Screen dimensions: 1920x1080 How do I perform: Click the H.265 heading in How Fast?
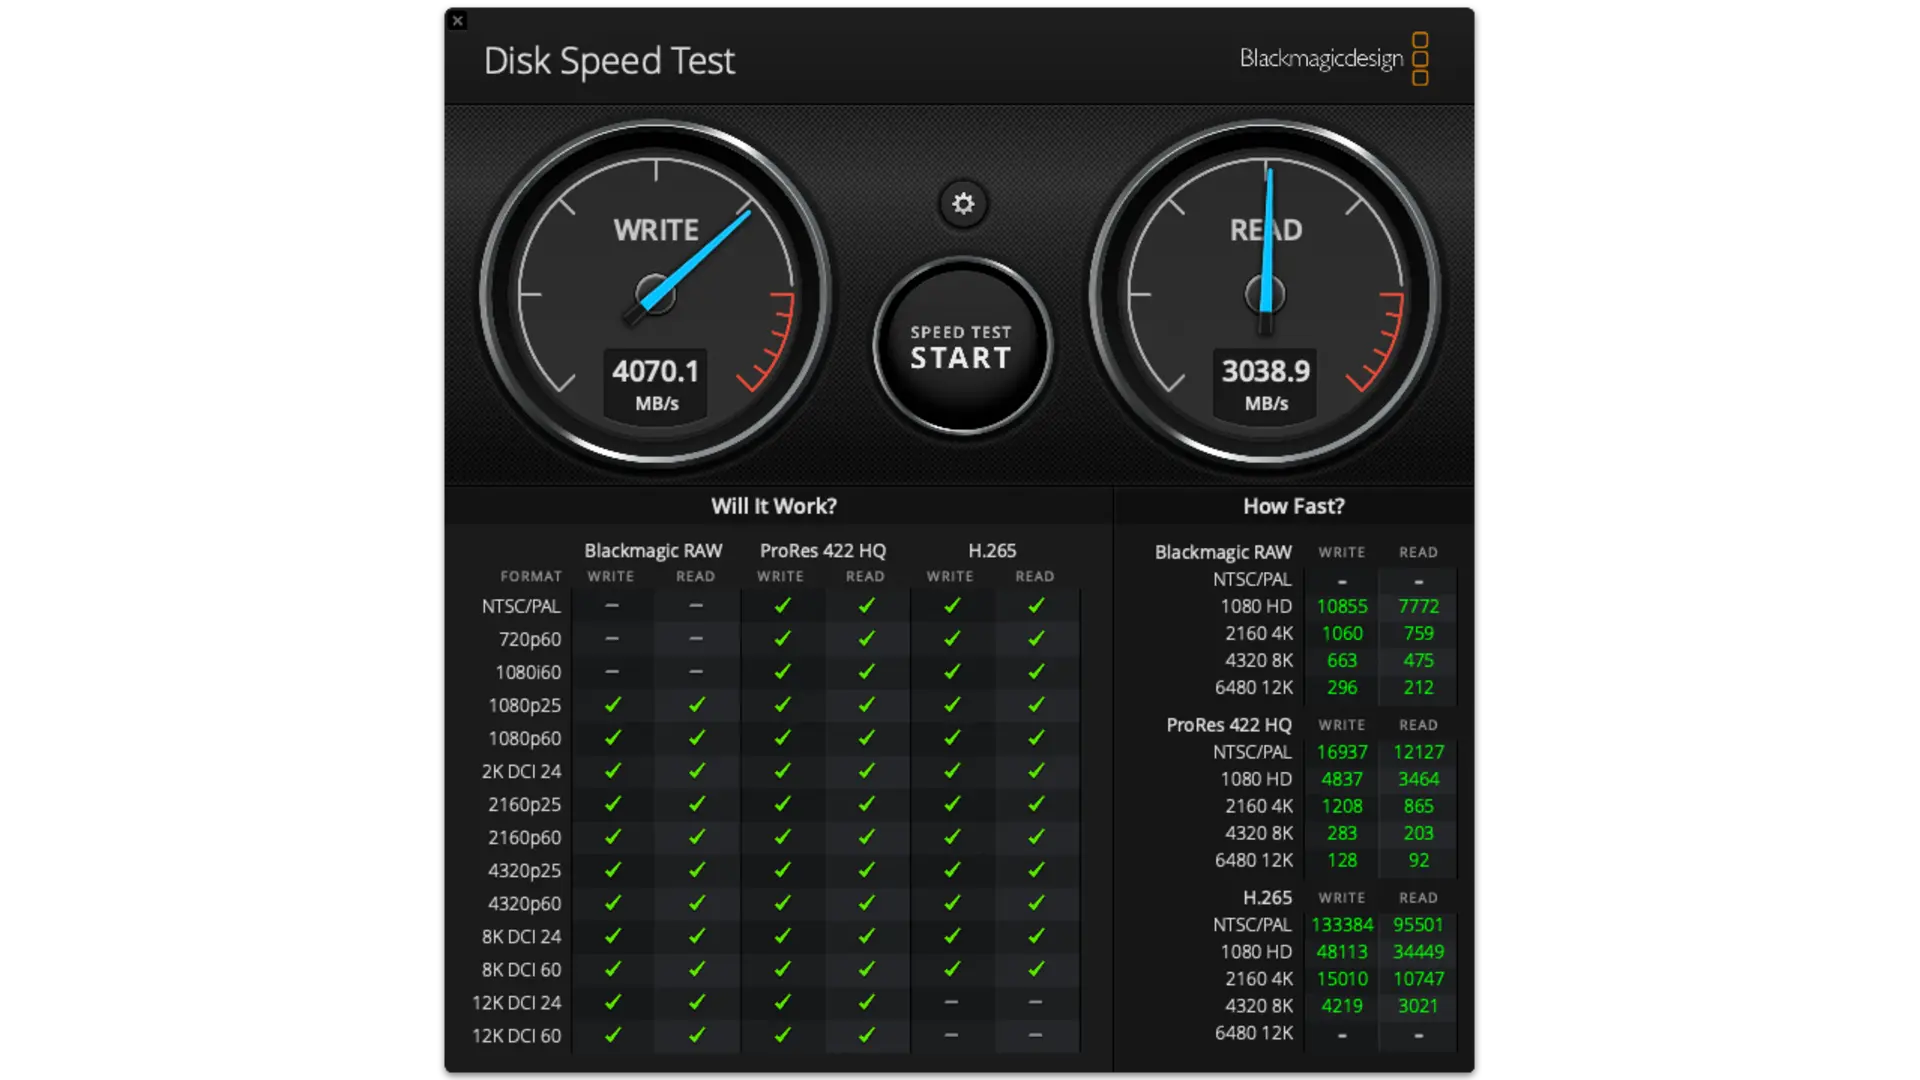(1267, 898)
